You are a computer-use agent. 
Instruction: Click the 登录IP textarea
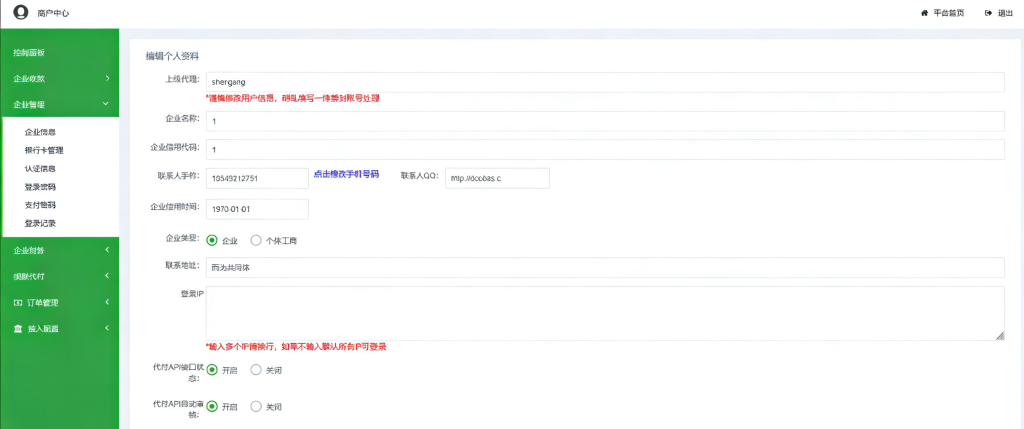605,313
